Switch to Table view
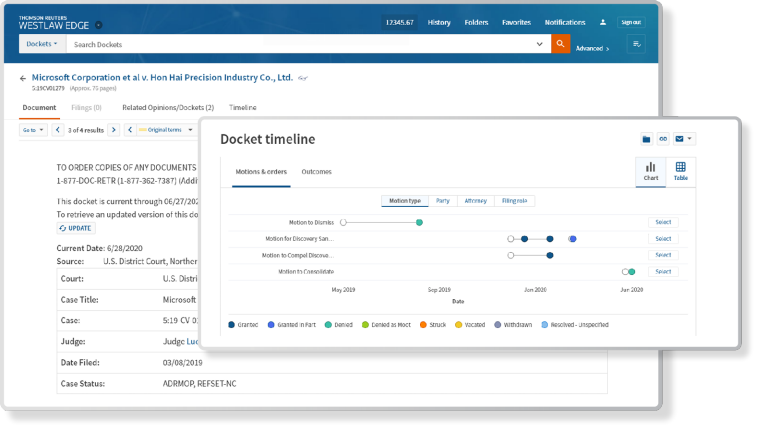768x432 pixels. click(x=680, y=171)
